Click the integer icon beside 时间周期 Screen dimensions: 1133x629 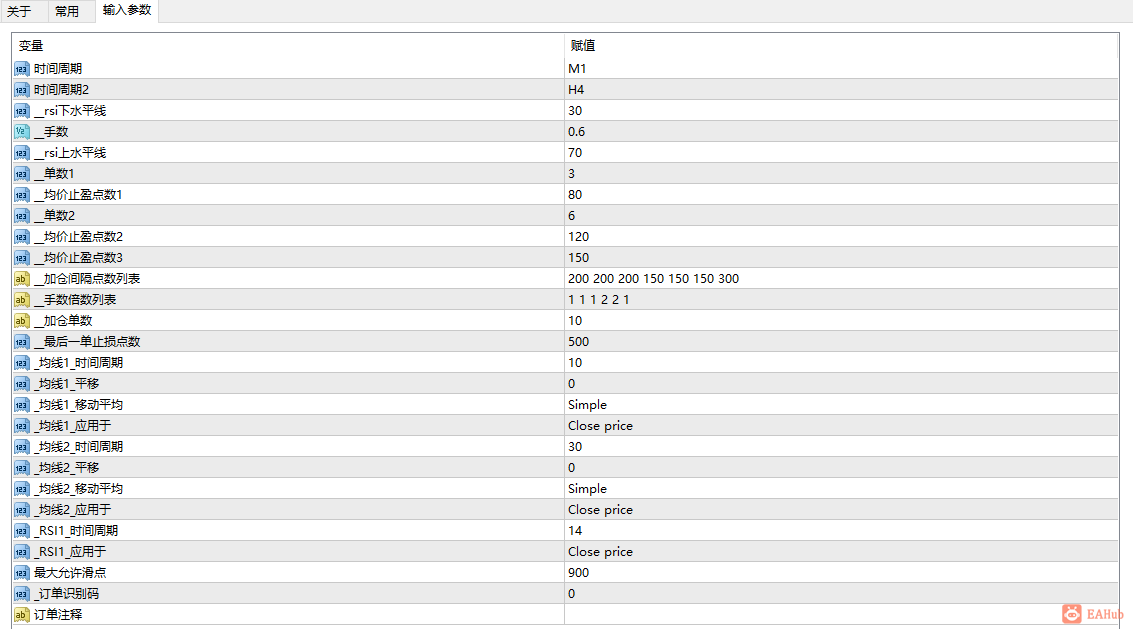tap(22, 69)
